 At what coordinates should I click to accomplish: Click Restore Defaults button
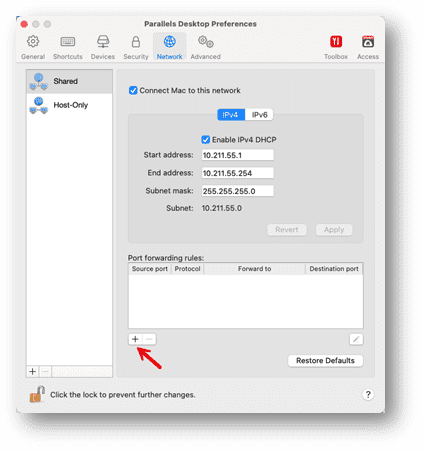(325, 361)
